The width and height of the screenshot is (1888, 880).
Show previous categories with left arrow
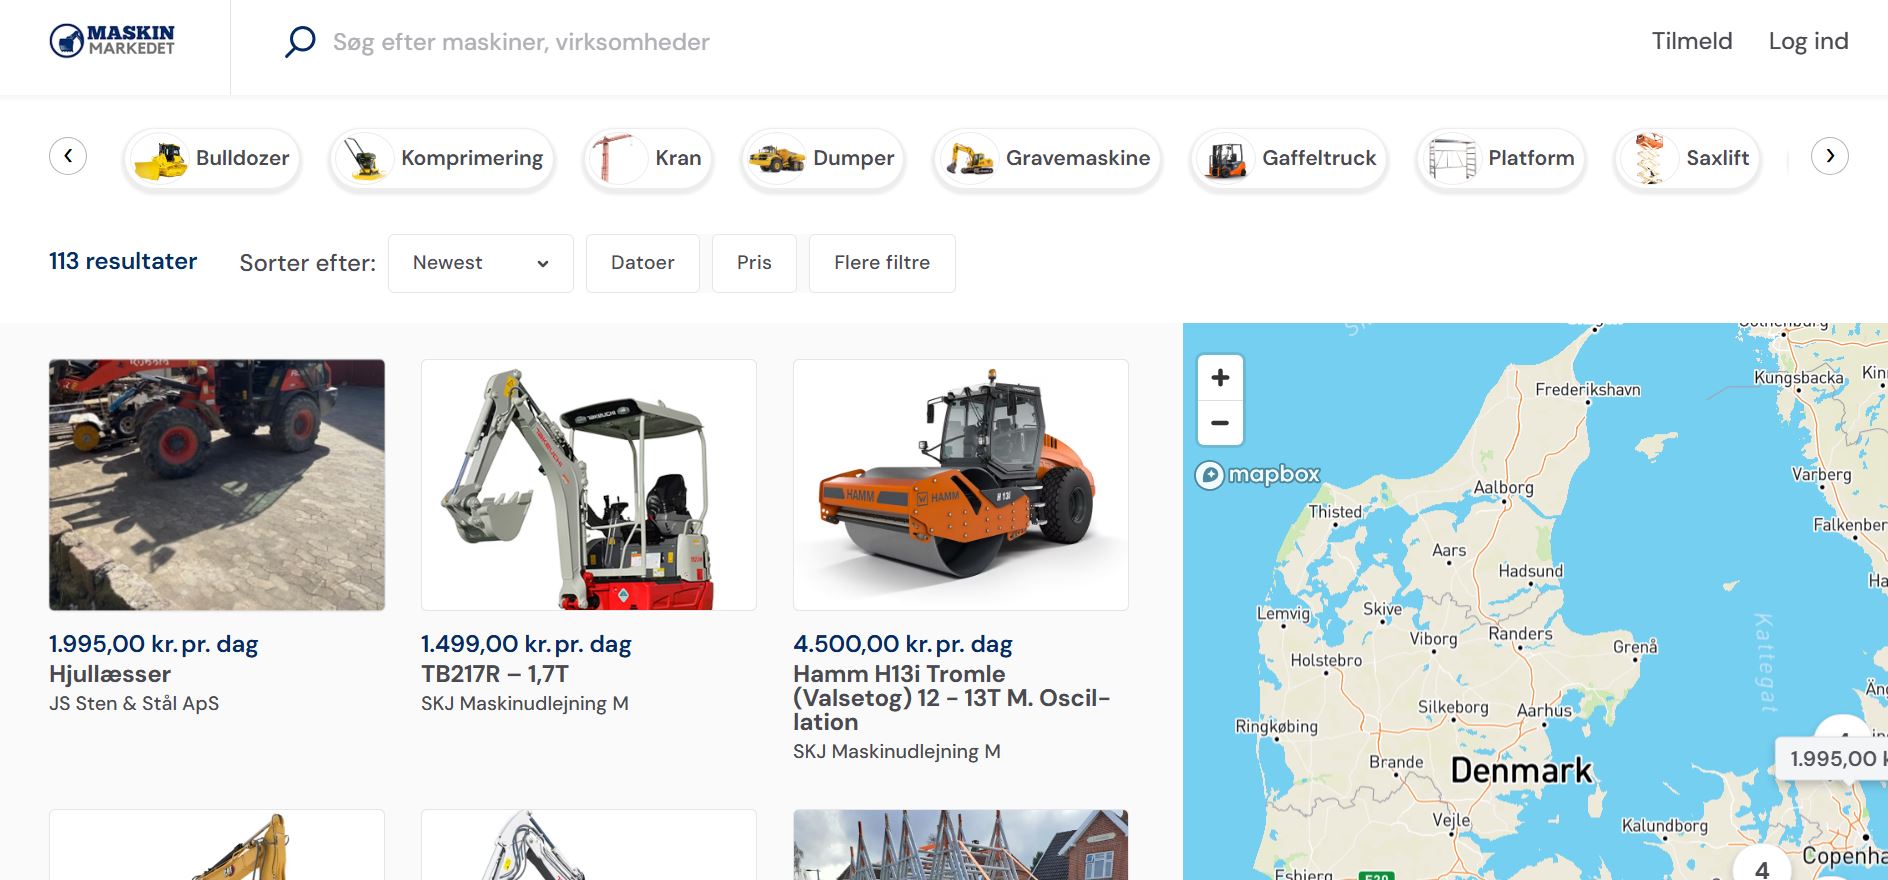click(68, 156)
